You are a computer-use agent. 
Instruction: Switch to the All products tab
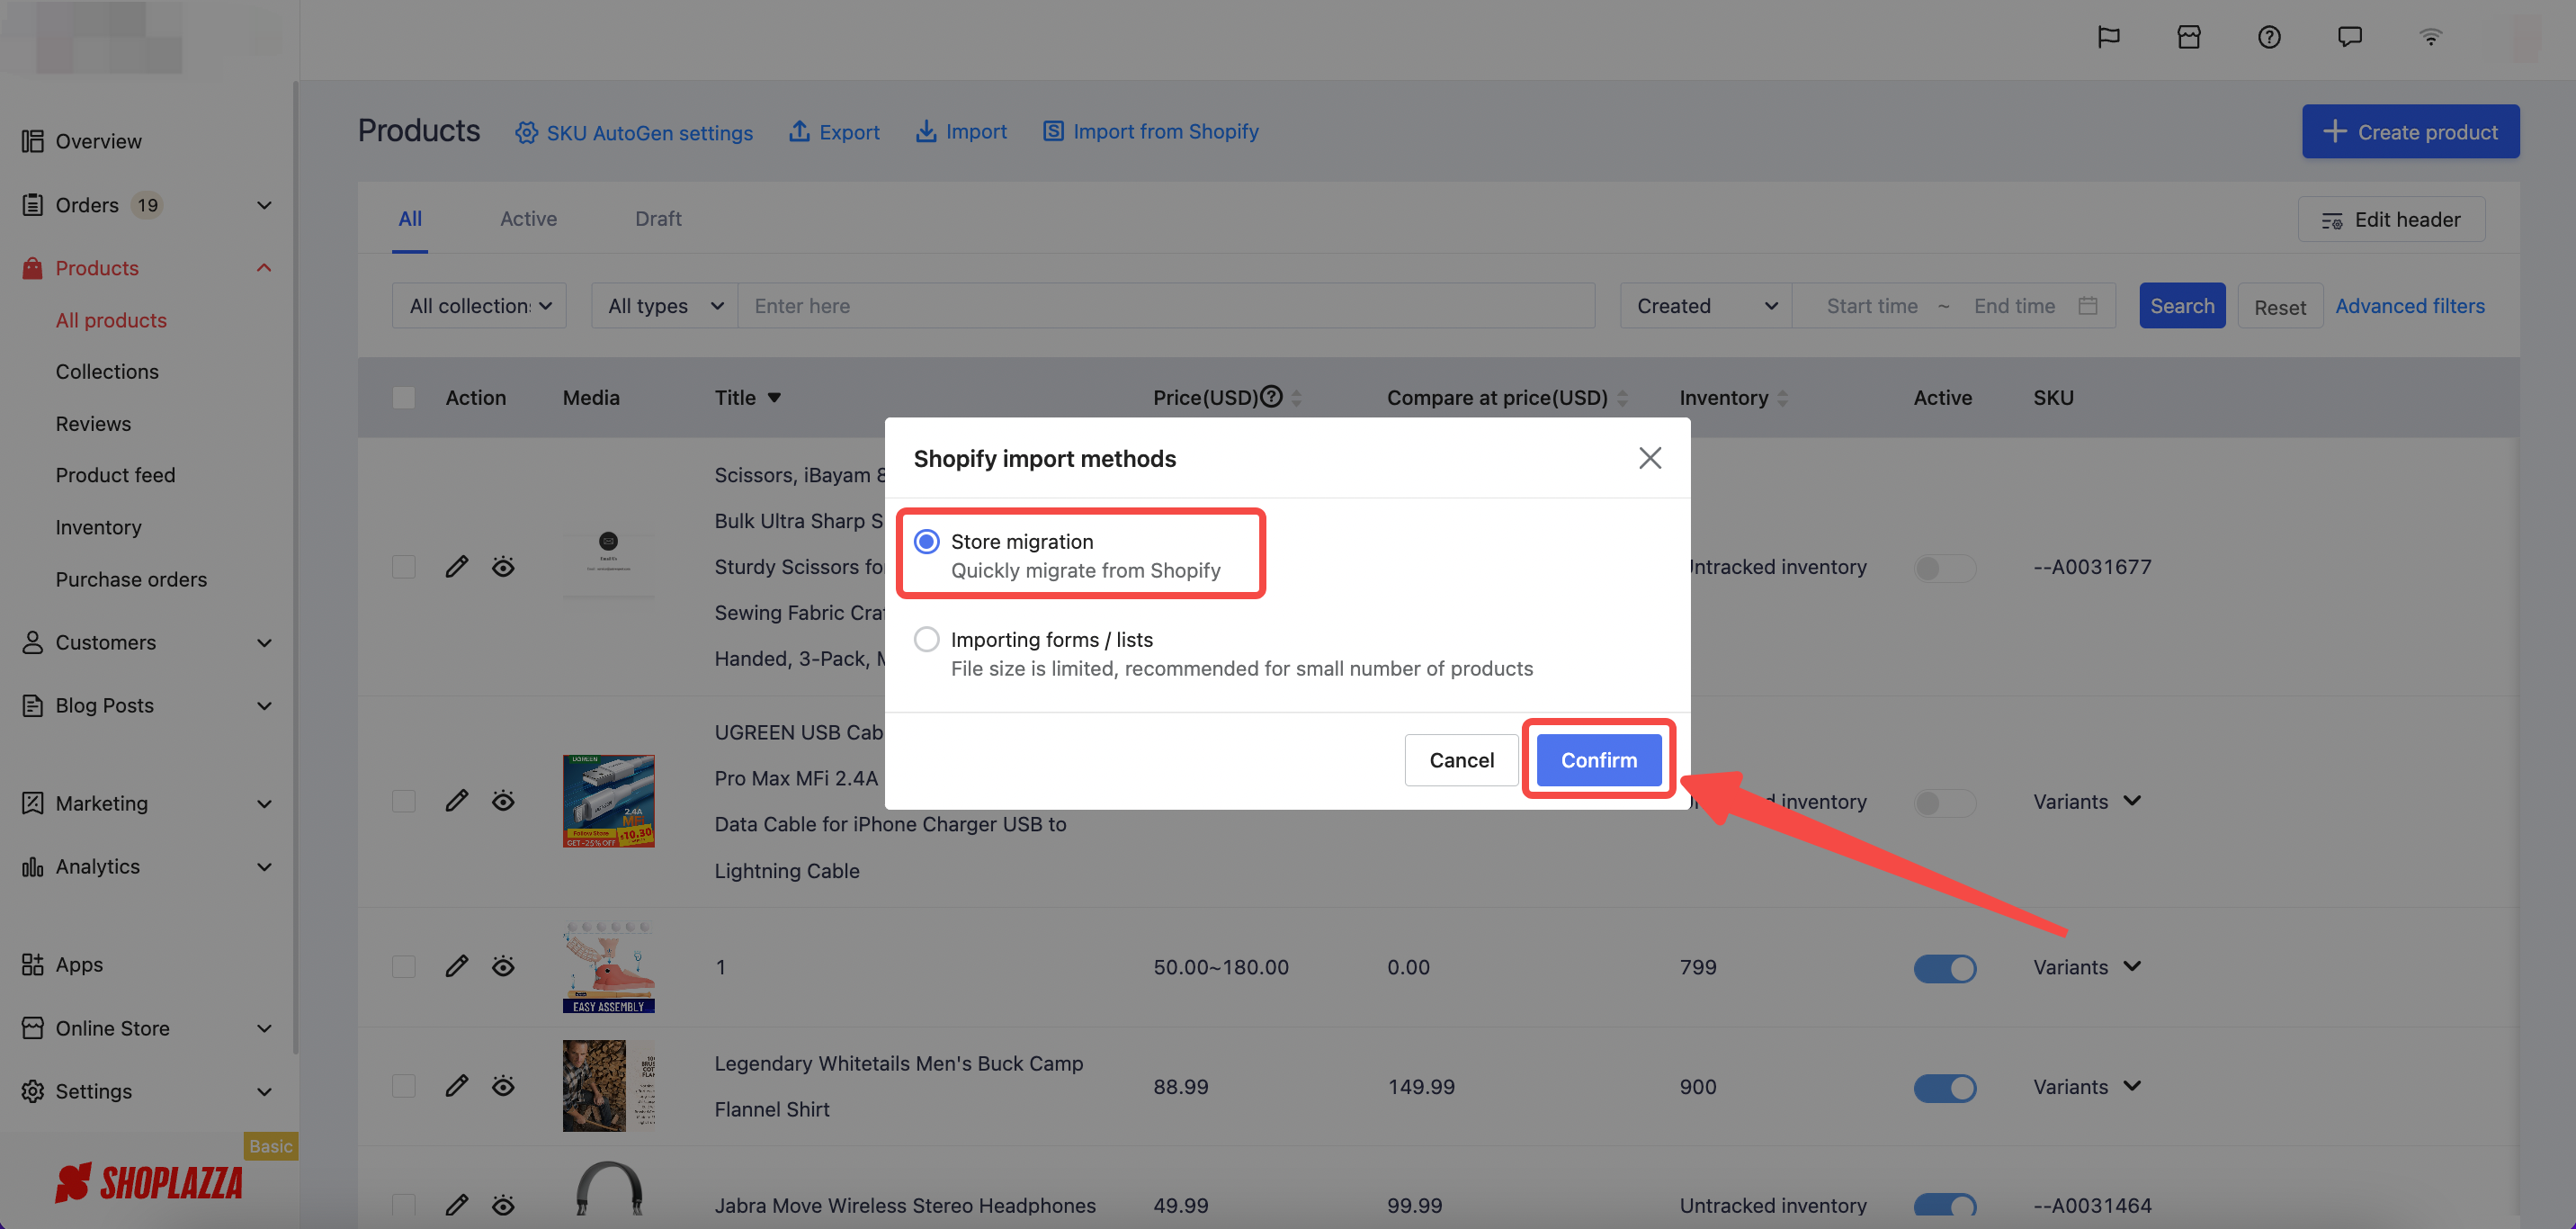point(410,219)
